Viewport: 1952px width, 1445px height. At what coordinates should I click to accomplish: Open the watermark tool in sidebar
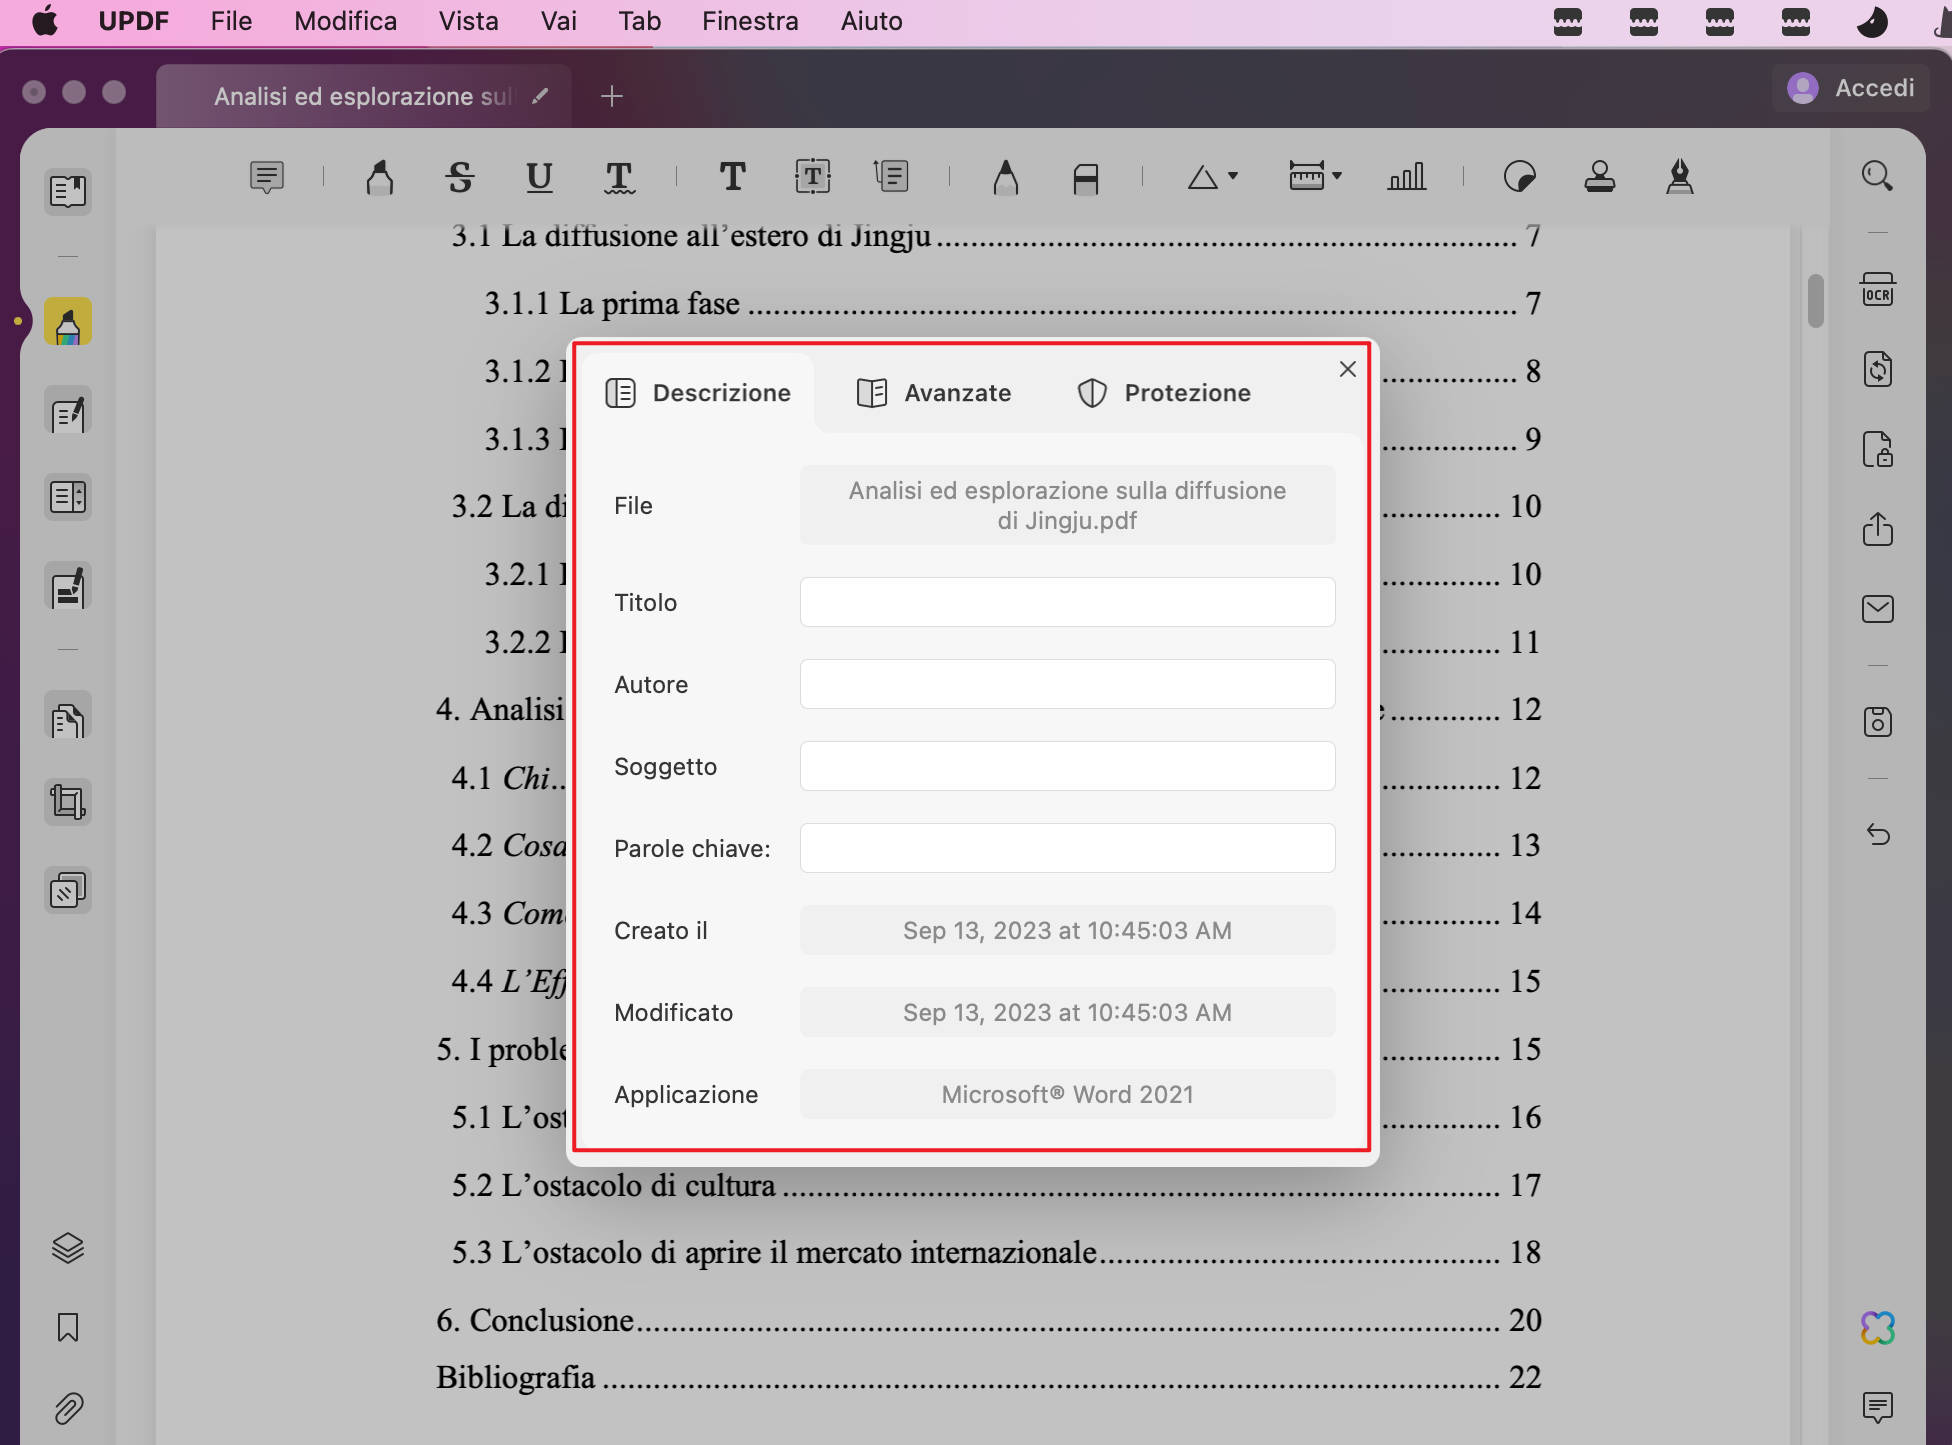click(68, 890)
